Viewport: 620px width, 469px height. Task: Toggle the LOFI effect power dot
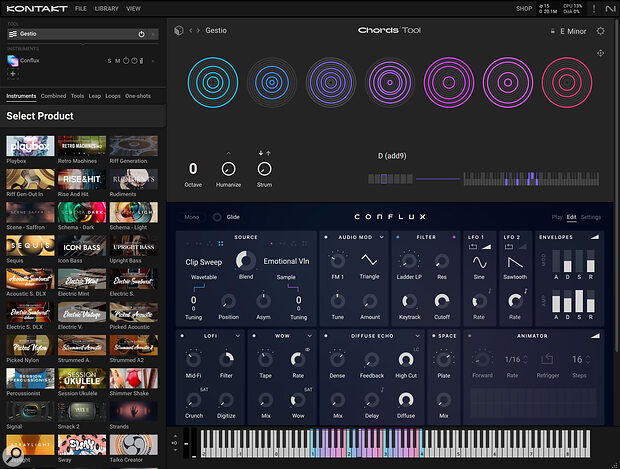(182, 335)
